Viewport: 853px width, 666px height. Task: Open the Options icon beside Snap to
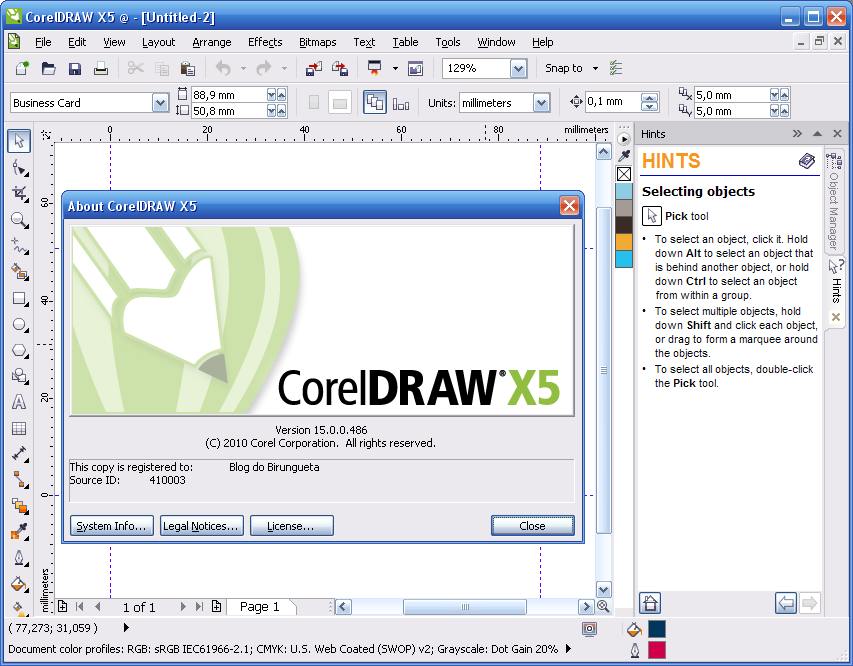pyautogui.click(x=616, y=69)
